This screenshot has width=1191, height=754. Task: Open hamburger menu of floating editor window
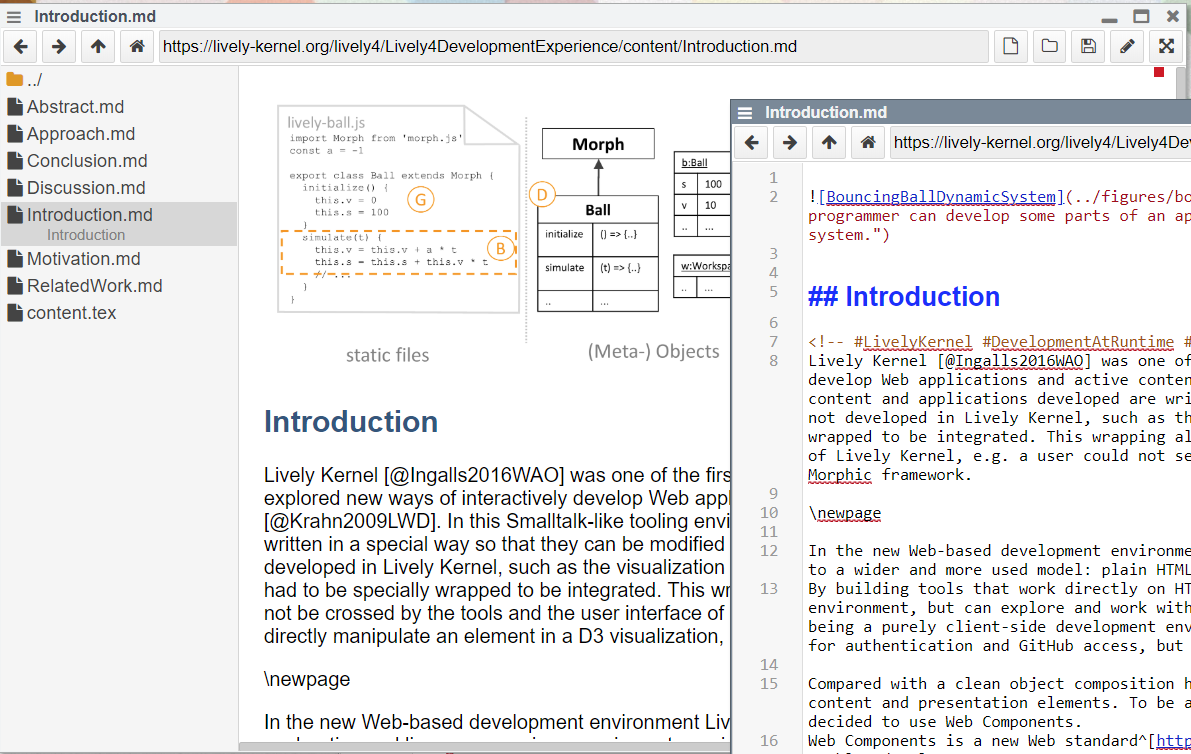(x=745, y=113)
